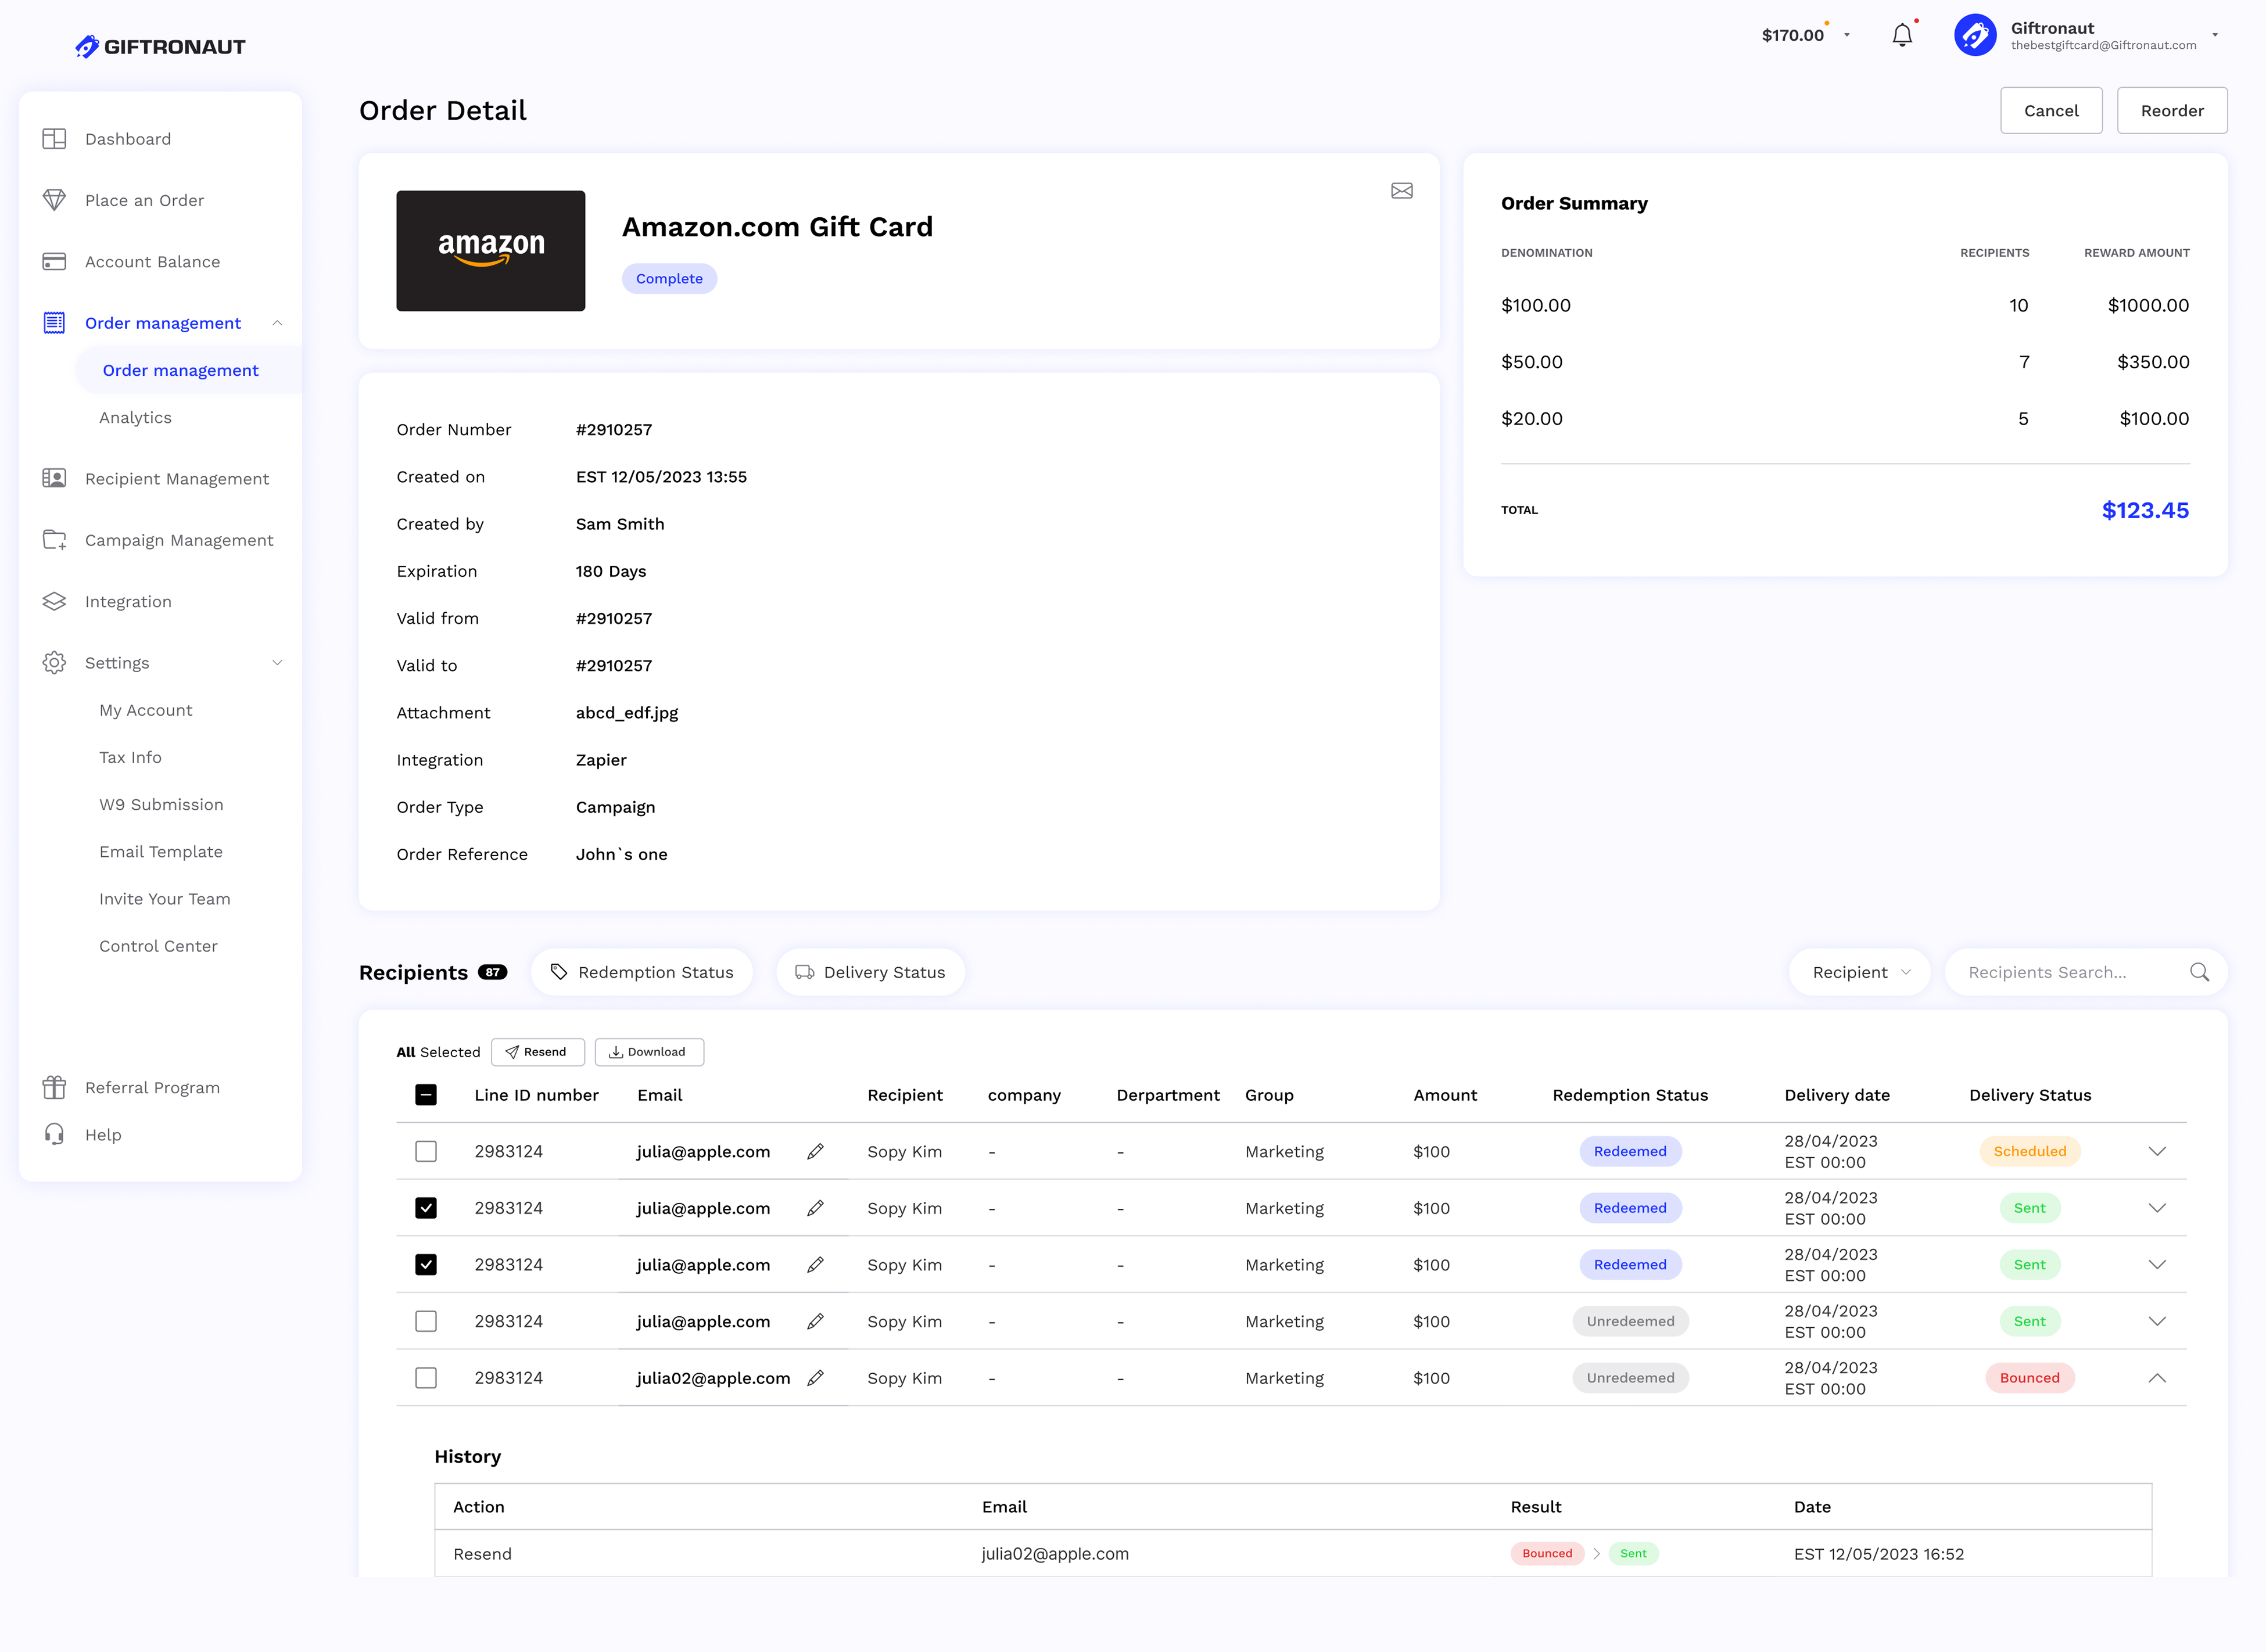Click the pencil icon next to julia02@apple.com
Viewport: 2266px width, 1652px height.
815,1378
